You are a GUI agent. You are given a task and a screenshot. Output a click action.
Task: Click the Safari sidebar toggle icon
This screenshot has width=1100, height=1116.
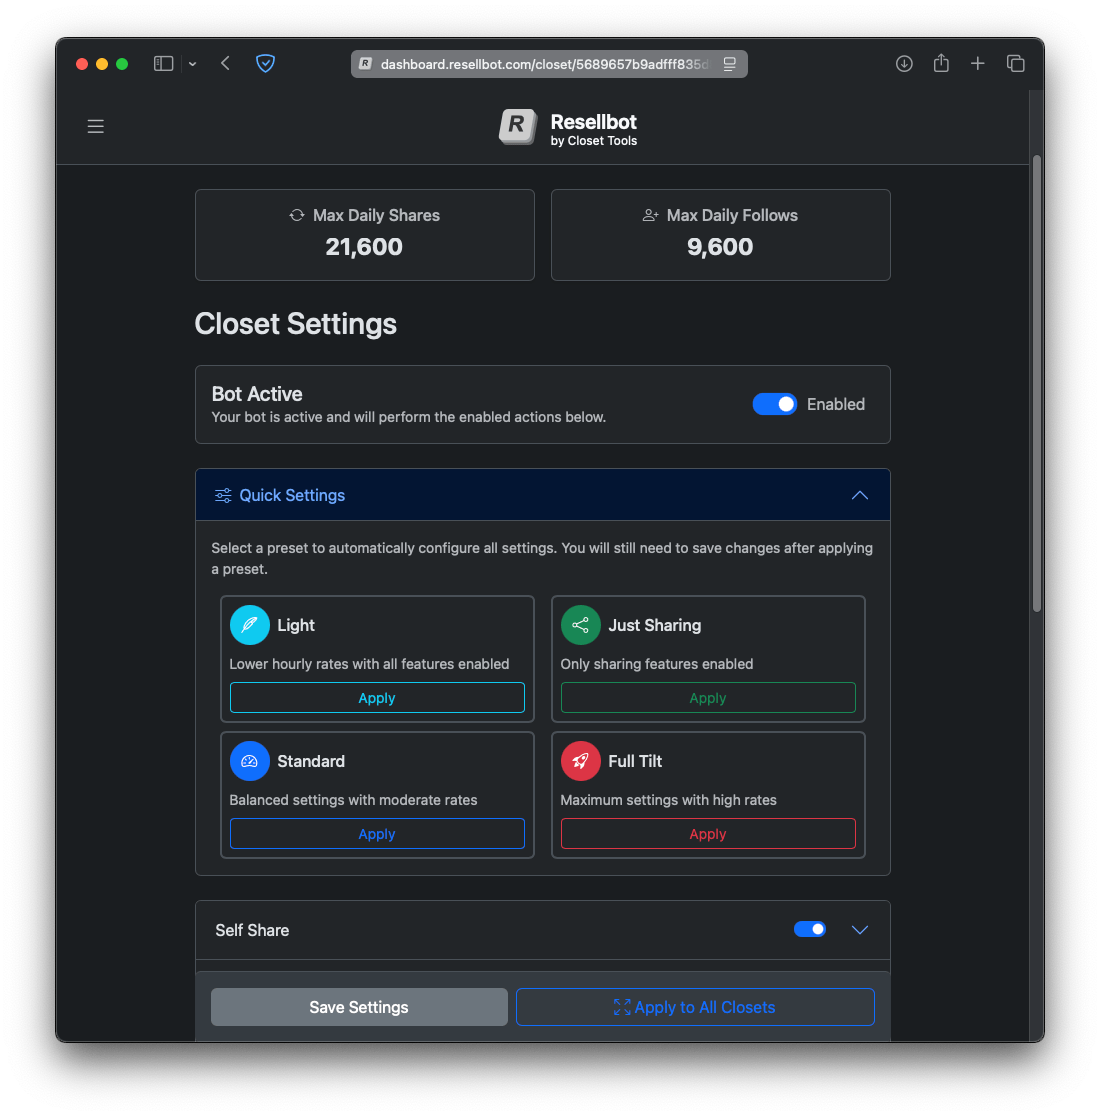pos(163,64)
